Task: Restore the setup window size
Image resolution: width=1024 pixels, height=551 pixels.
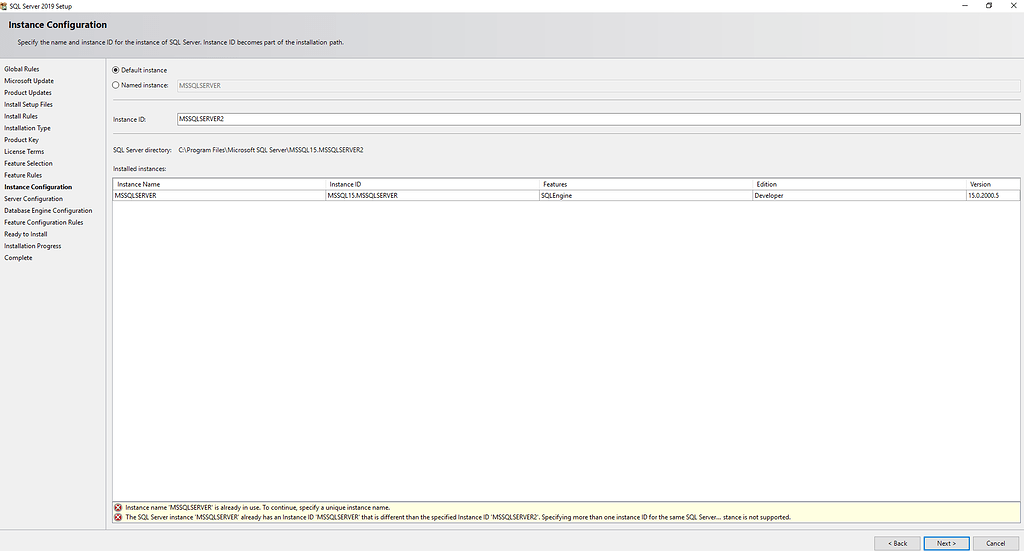Action: pyautogui.click(x=988, y=5)
